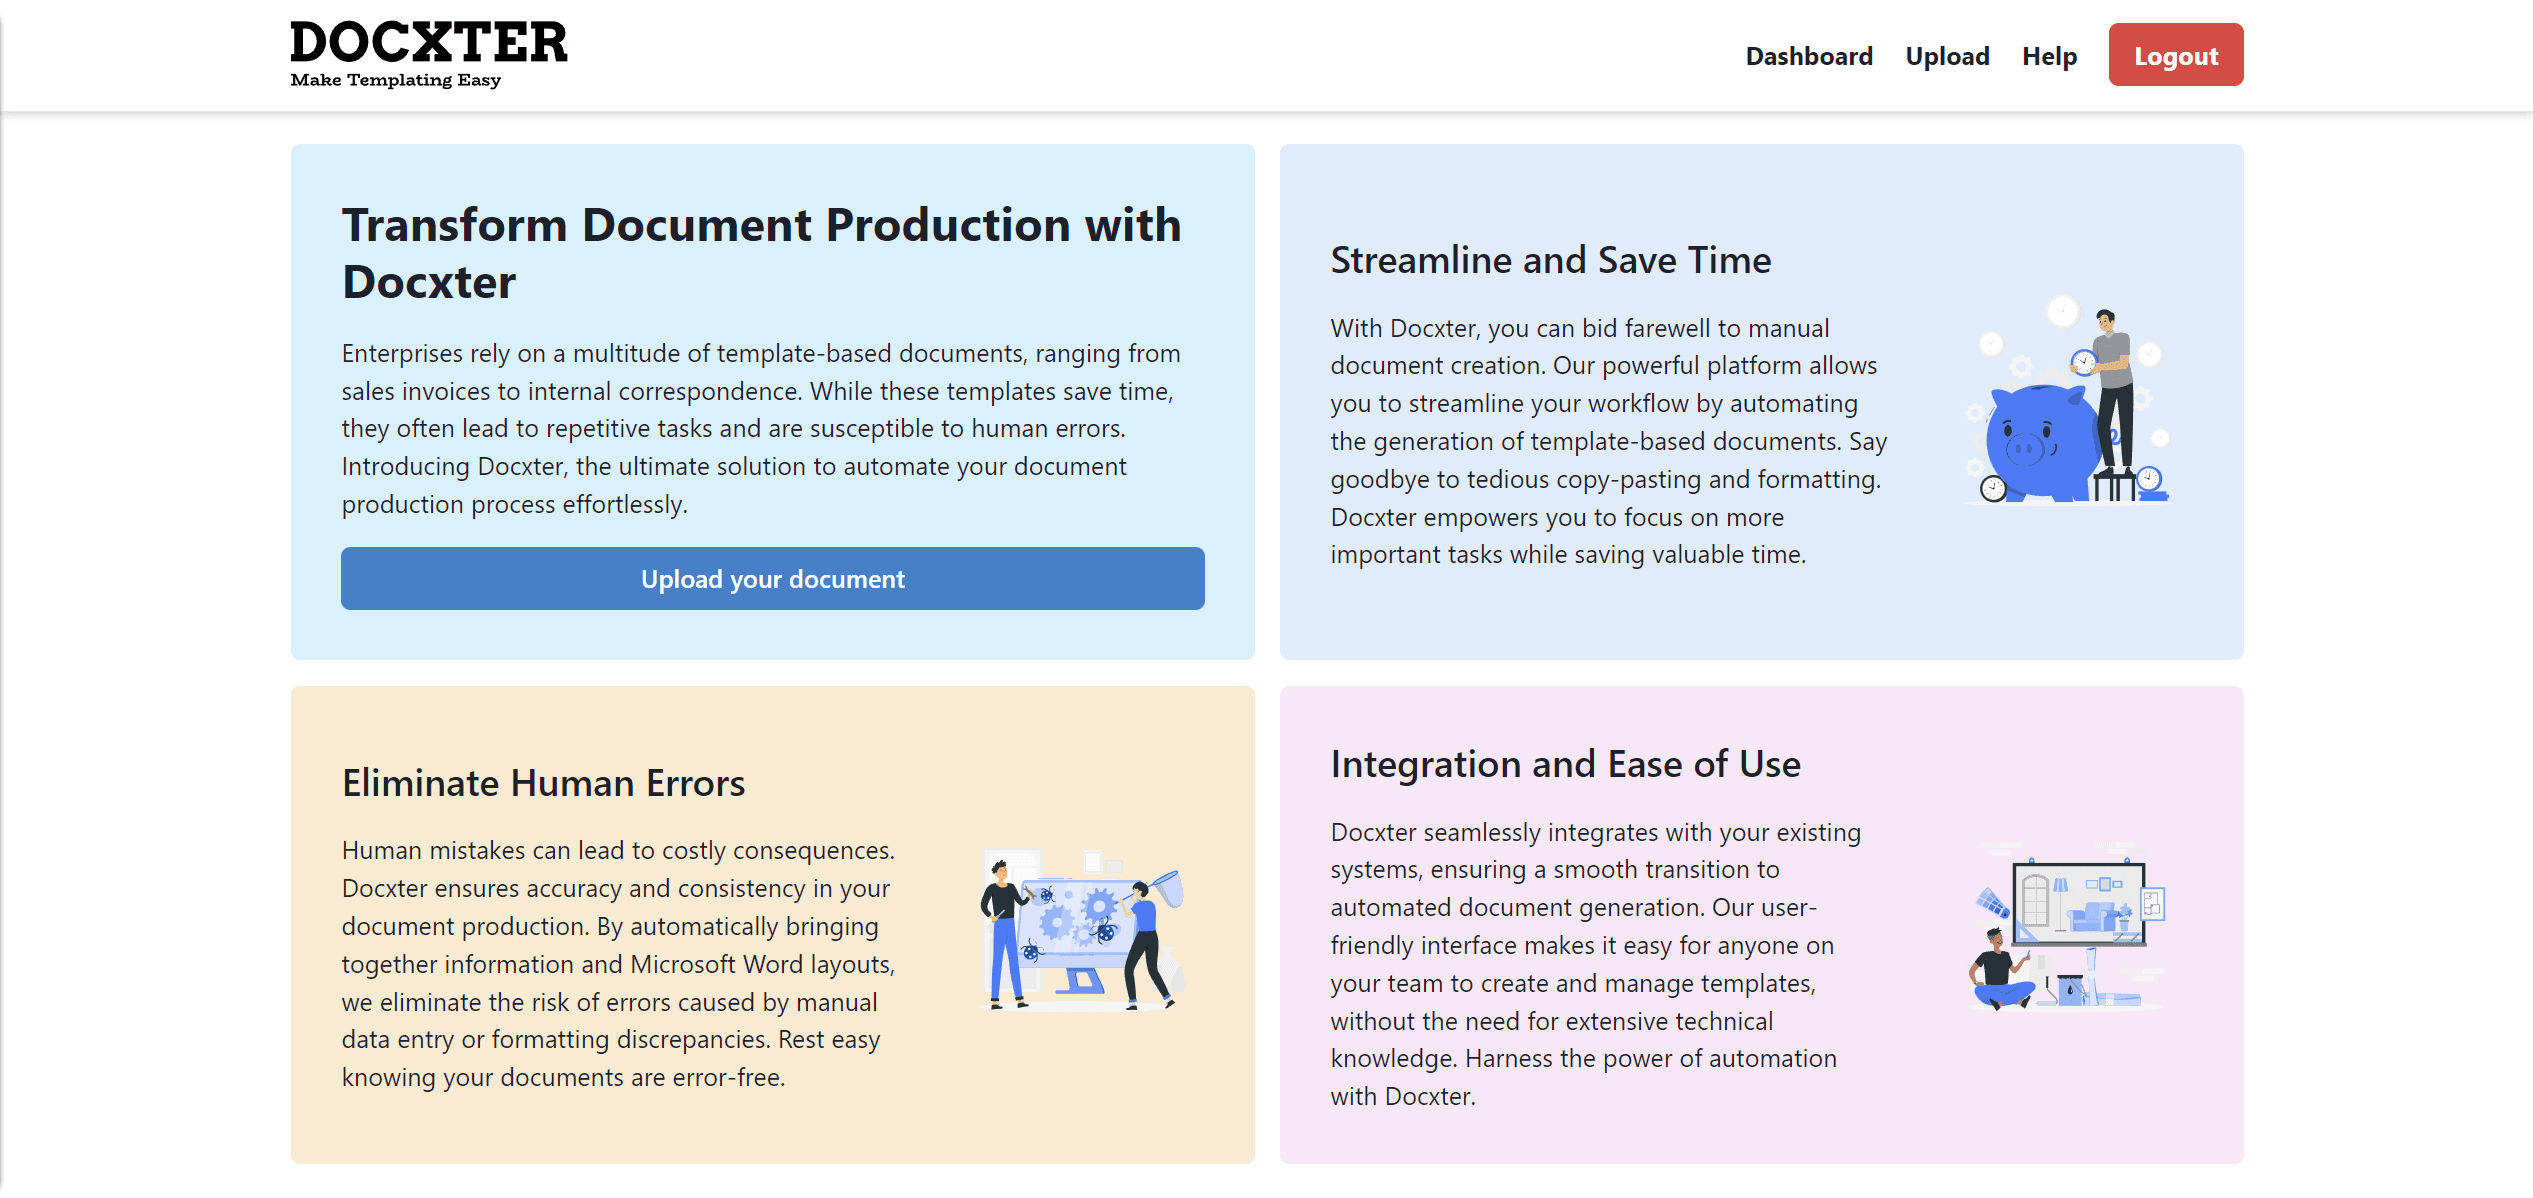Go to the Upload nav link
Viewport: 2533px width, 1198px height.
pos(1946,56)
